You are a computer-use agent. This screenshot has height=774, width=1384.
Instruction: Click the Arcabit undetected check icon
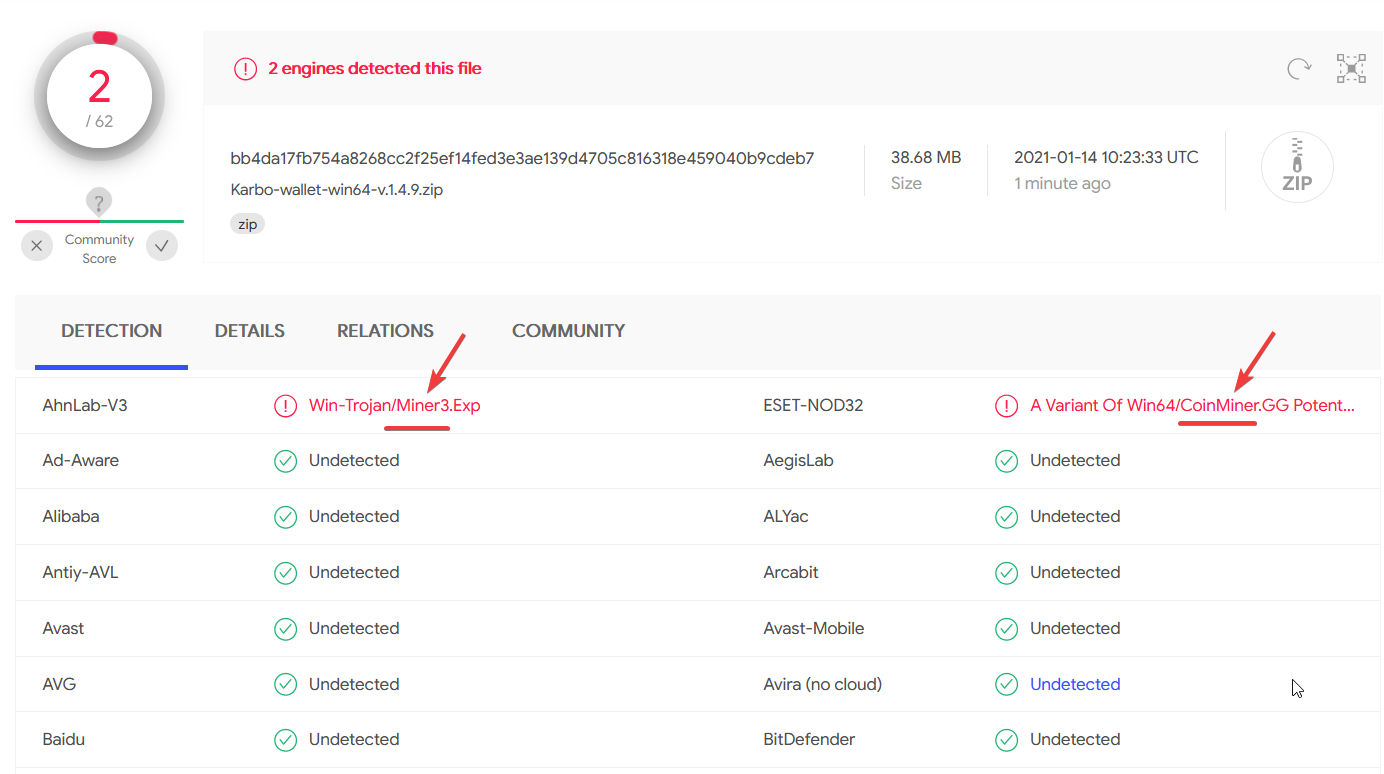(1006, 573)
